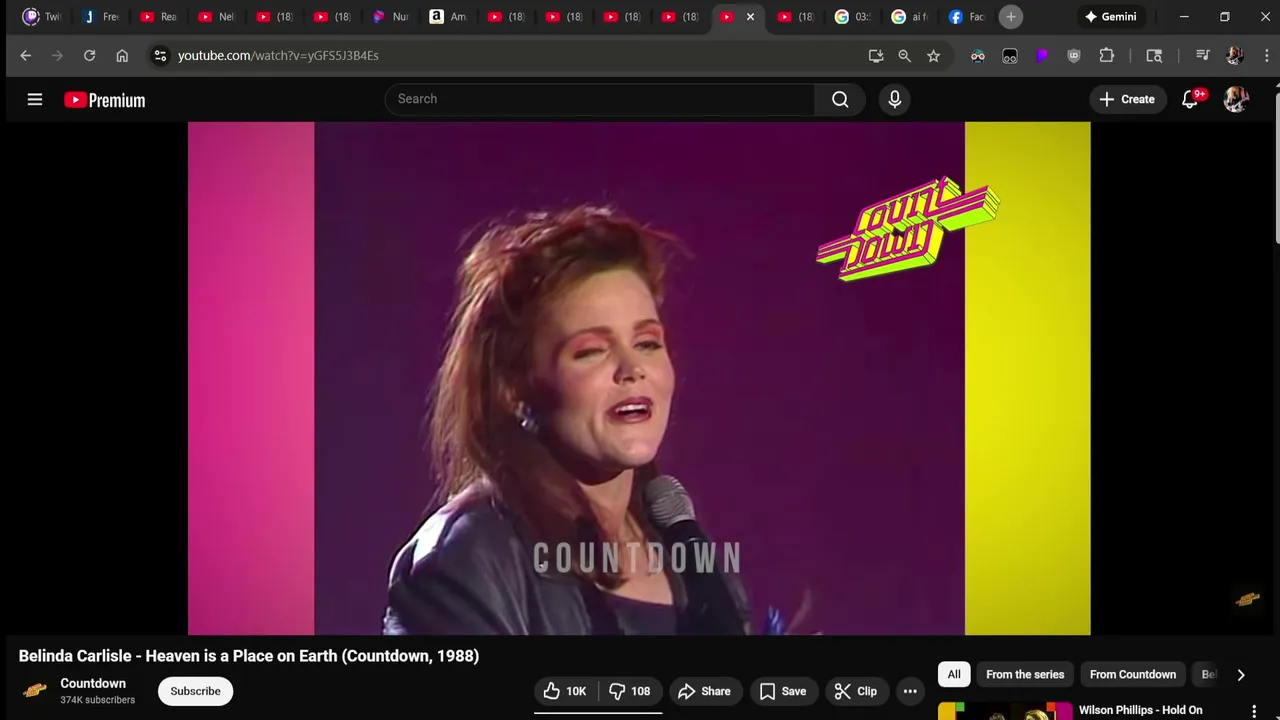1280x720 pixels.
Task: Switch to the 'Fre' tab
Action: pyautogui.click(x=100, y=17)
